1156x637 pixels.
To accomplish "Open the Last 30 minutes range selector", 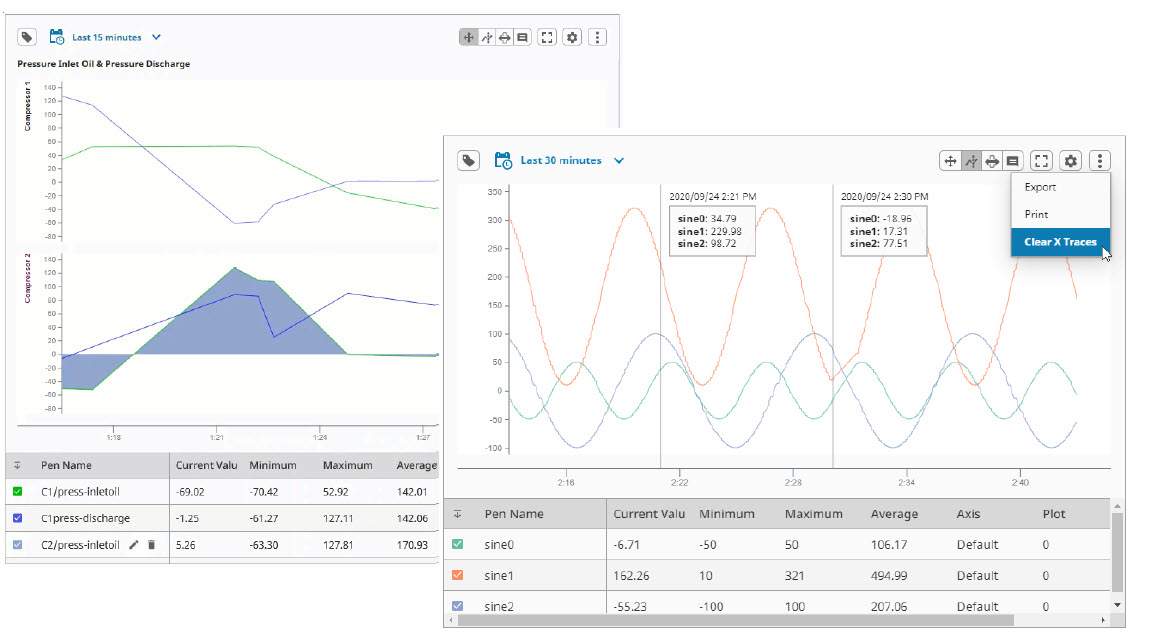I will click(619, 160).
